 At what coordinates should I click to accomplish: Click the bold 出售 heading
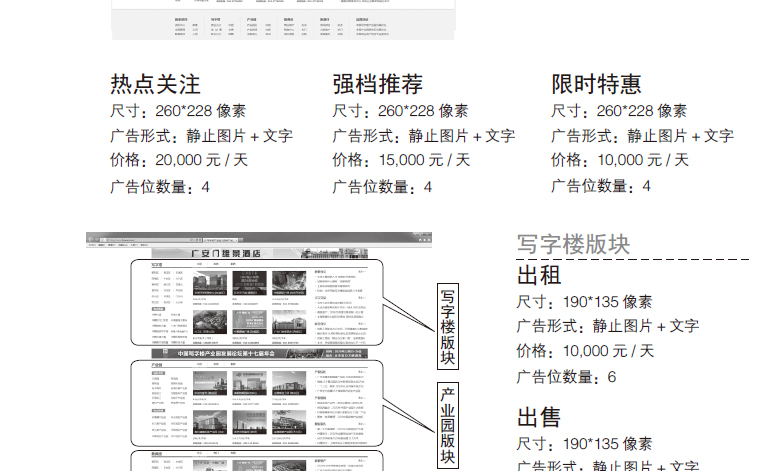(538, 417)
